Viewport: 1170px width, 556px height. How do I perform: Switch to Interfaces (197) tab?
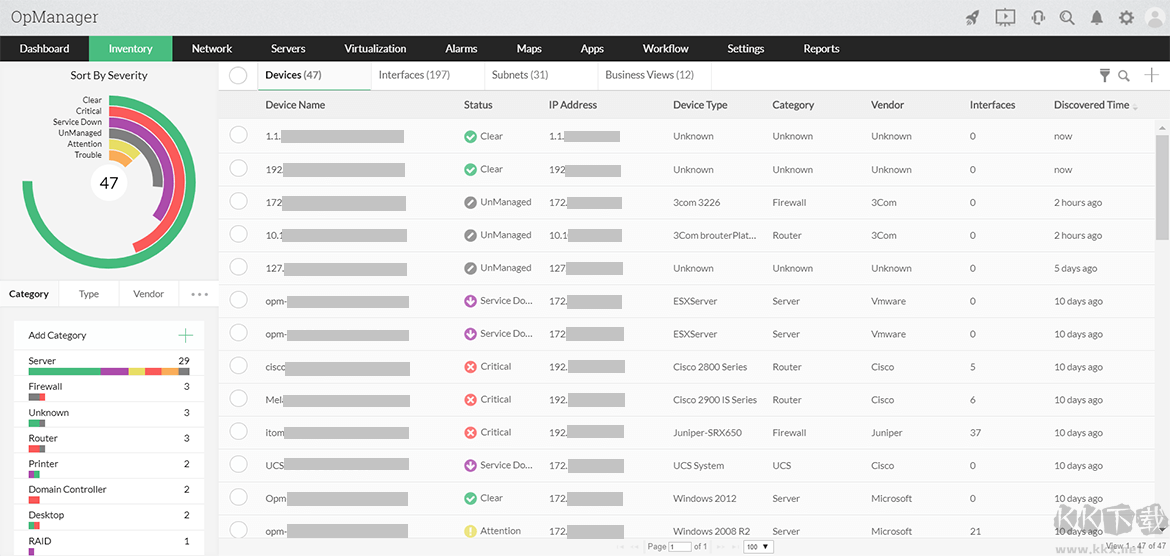414,75
